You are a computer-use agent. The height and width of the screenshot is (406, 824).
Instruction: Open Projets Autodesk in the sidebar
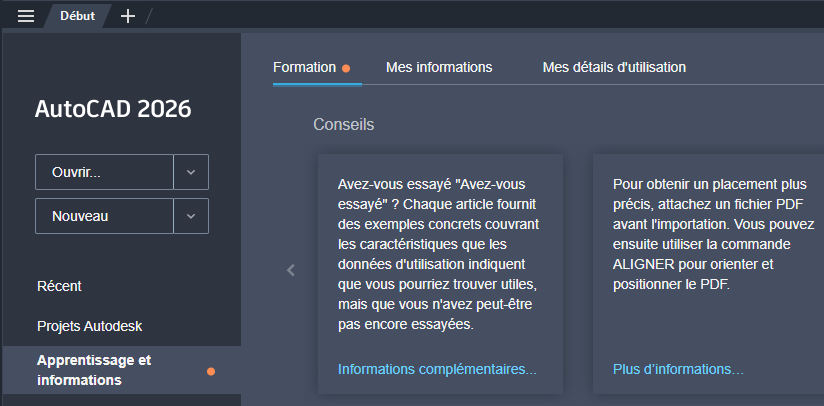pyautogui.click(x=90, y=326)
